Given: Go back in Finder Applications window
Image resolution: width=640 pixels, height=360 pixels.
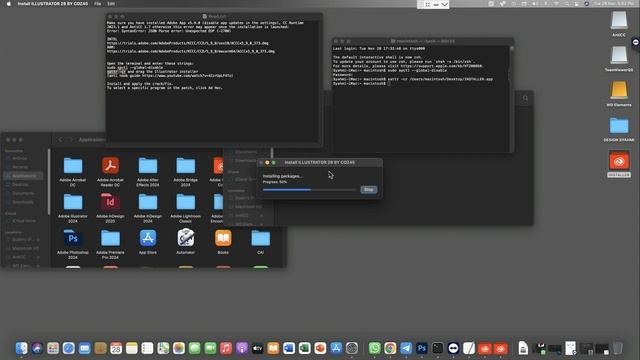Looking at the screenshot, I should (x=60, y=140).
